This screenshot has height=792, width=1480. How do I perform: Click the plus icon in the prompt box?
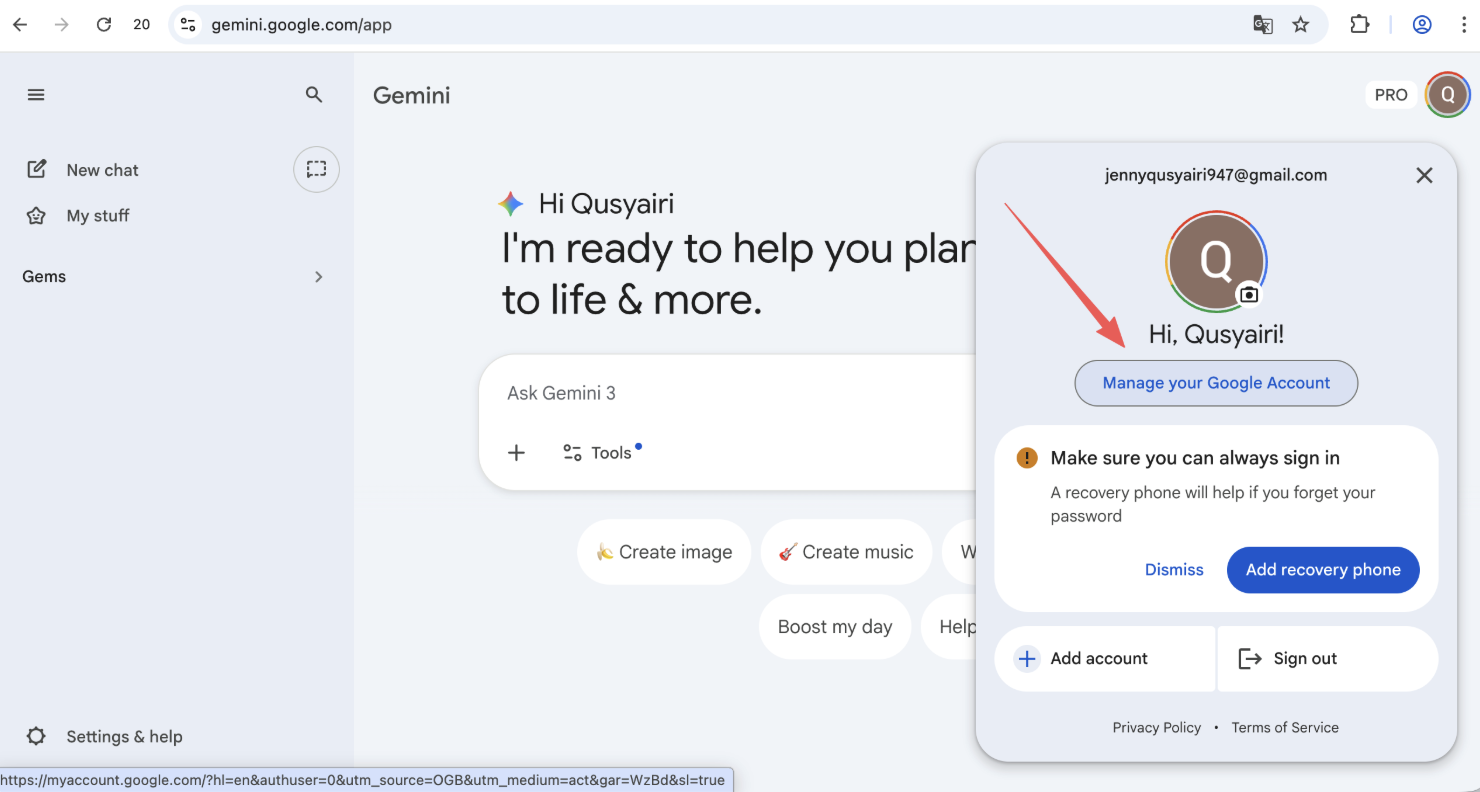pyautogui.click(x=516, y=453)
